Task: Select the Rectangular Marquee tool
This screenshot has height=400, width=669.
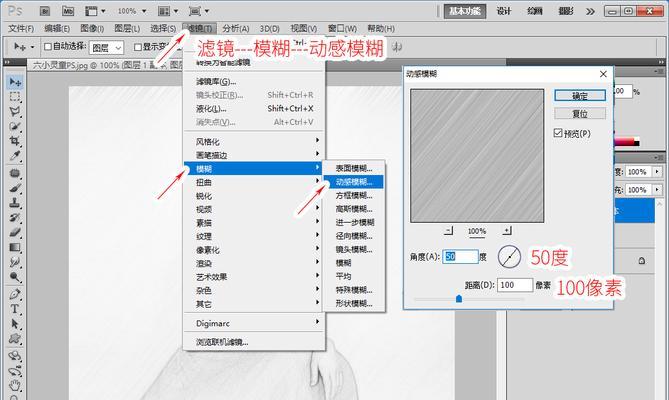Action: point(15,97)
